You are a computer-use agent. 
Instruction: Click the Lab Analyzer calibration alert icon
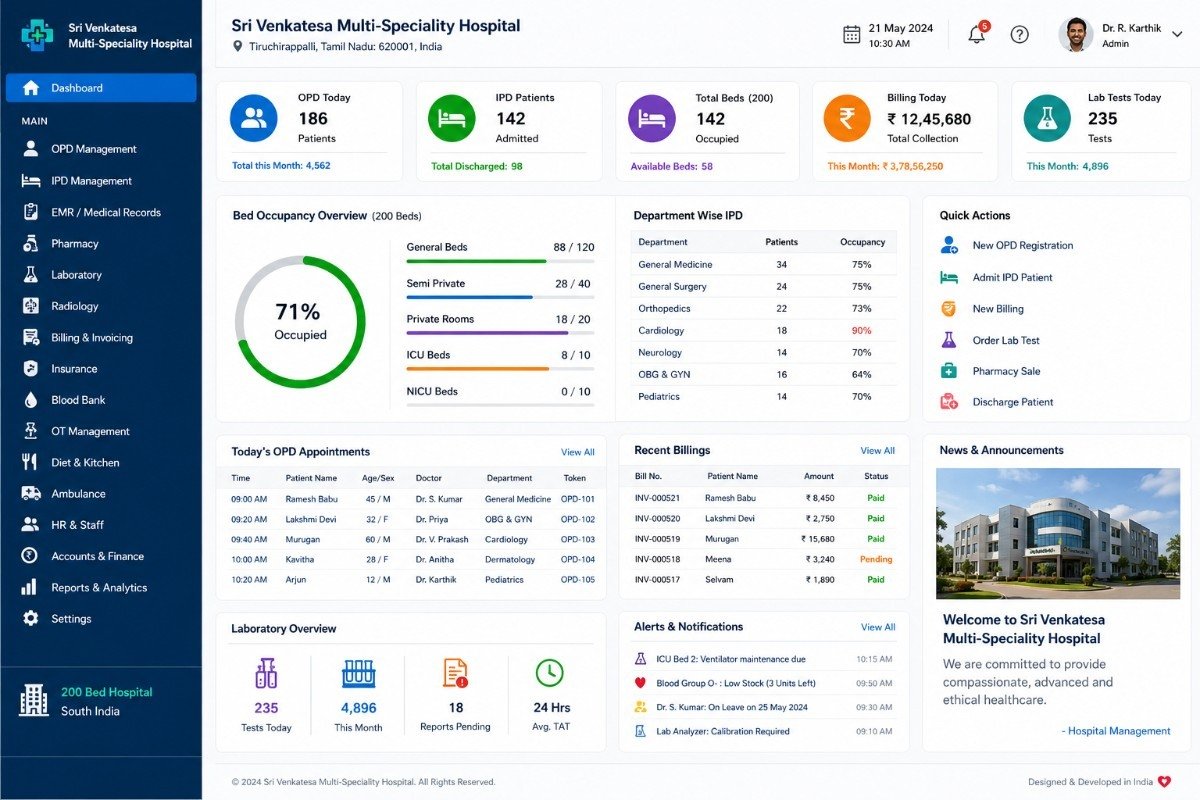[641, 731]
